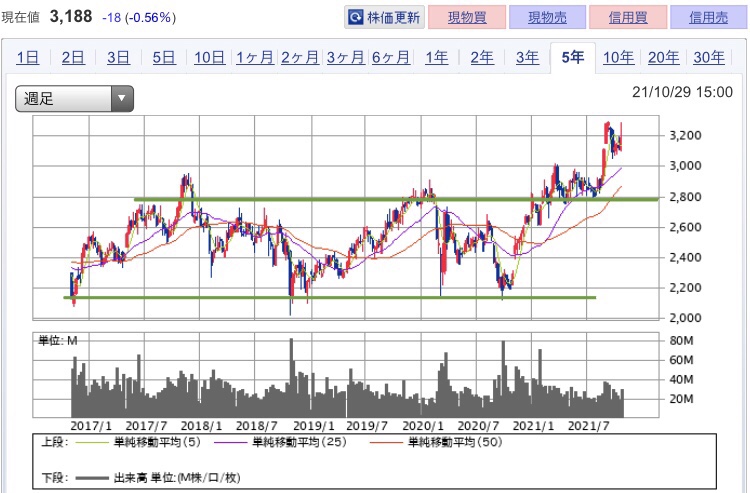Click the 20M volume axis label
Image resolution: width=750 pixels, height=493 pixels.
pos(681,399)
